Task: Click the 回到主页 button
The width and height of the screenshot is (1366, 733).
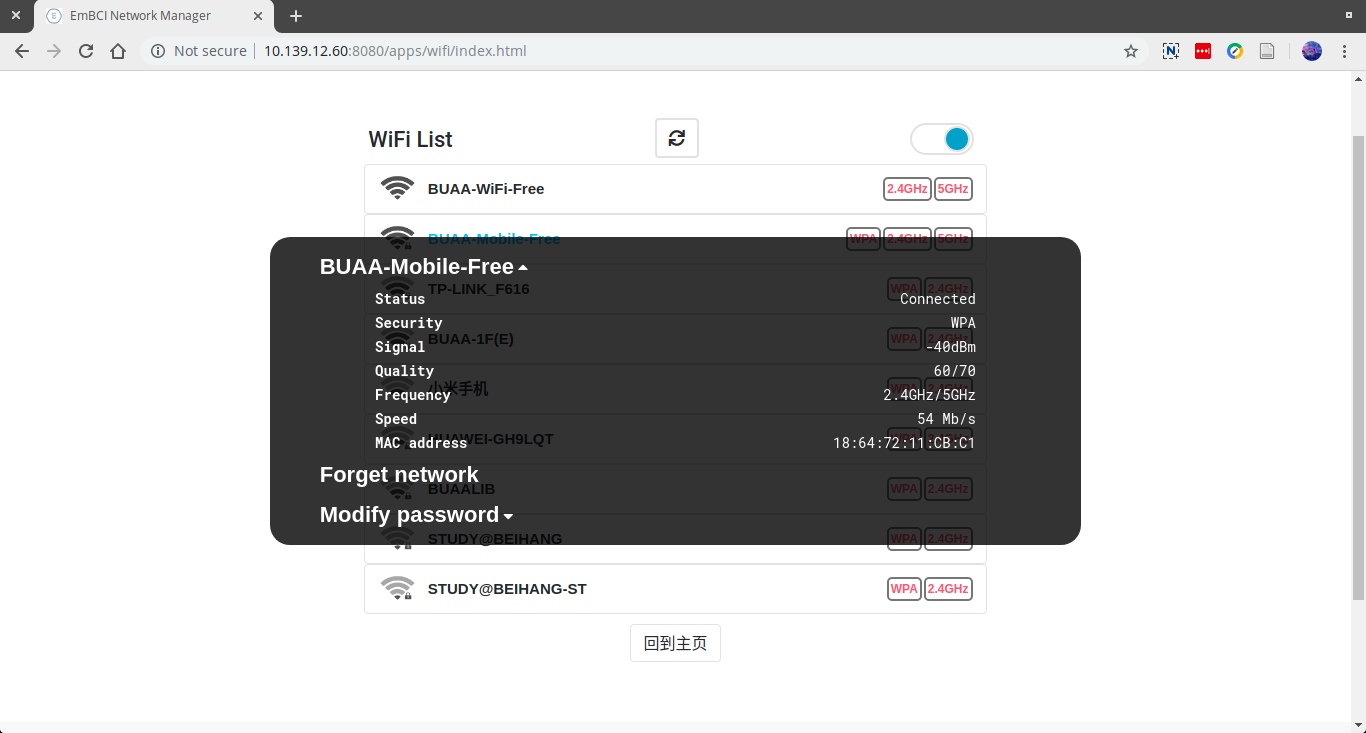Action: [x=675, y=642]
